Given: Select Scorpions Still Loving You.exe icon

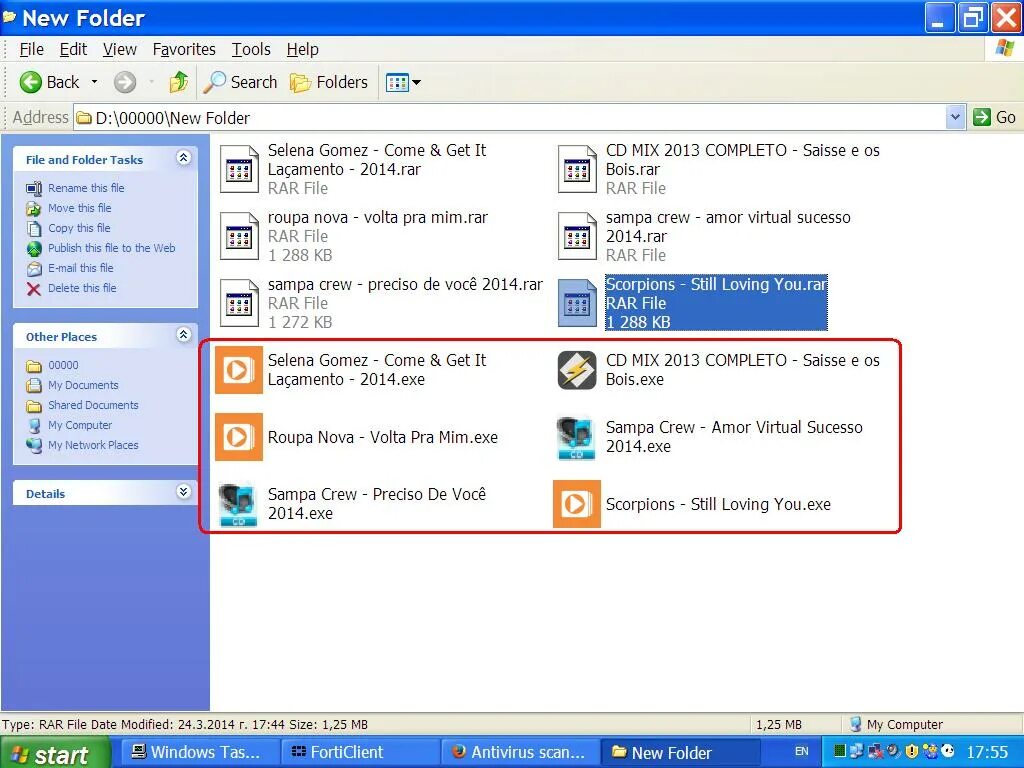Looking at the screenshot, I should [x=577, y=504].
